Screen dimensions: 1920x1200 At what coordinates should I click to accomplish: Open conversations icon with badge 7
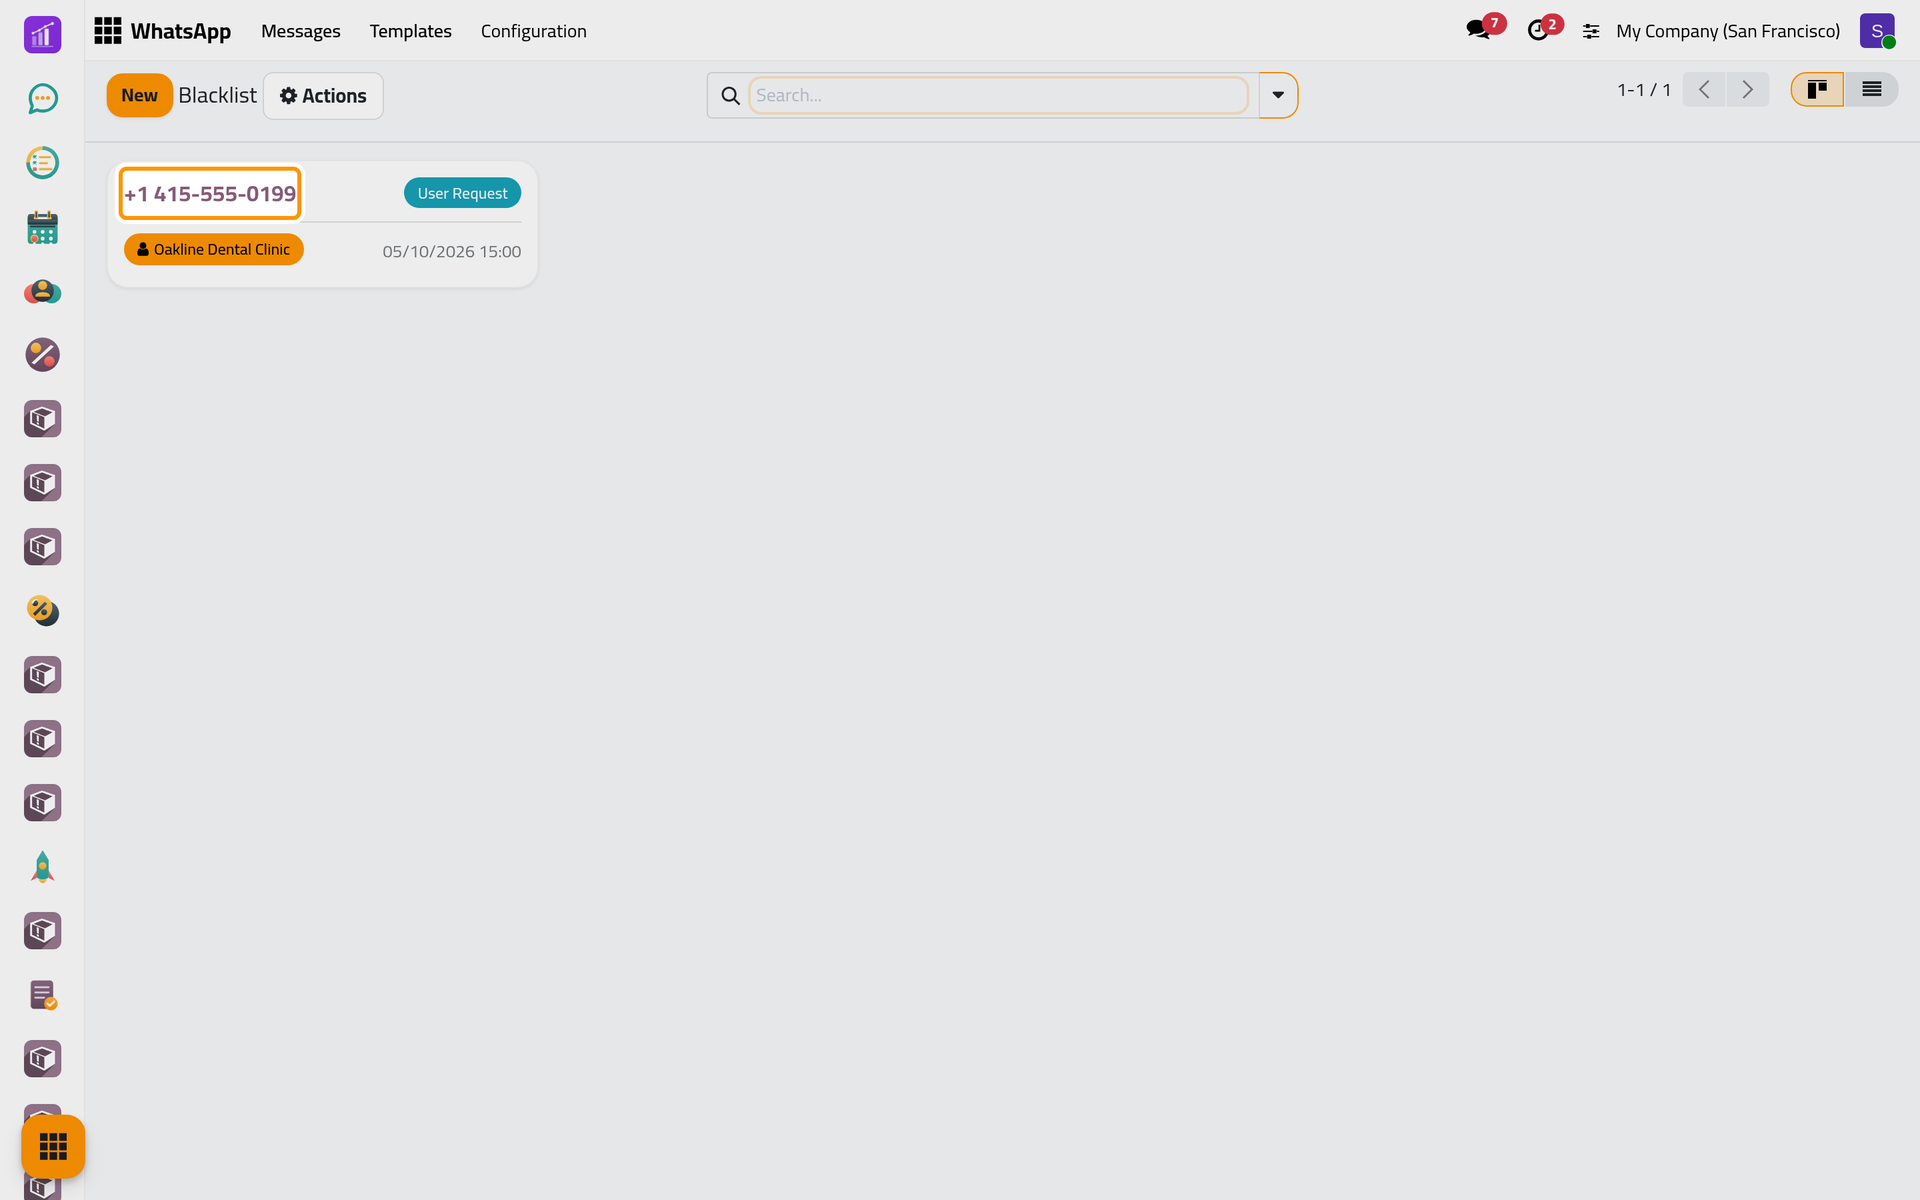click(1484, 29)
